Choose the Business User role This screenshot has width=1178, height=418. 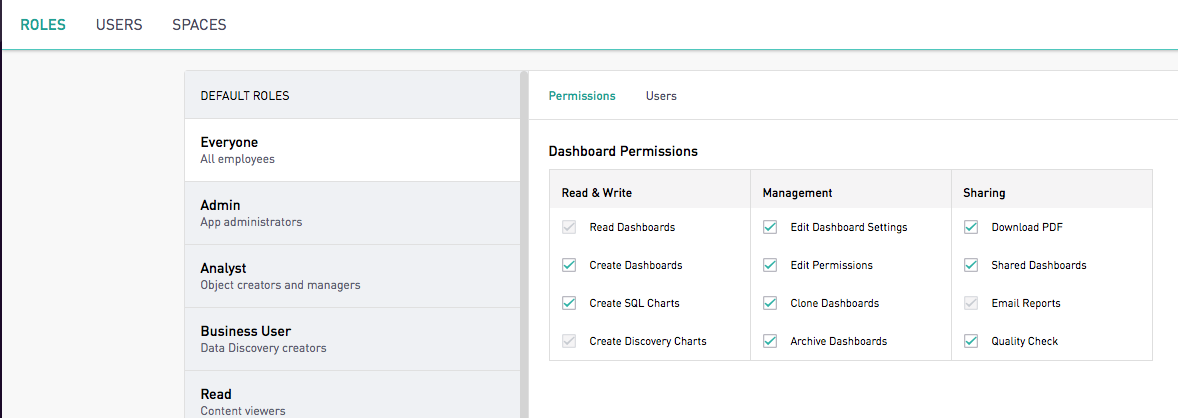(352, 339)
